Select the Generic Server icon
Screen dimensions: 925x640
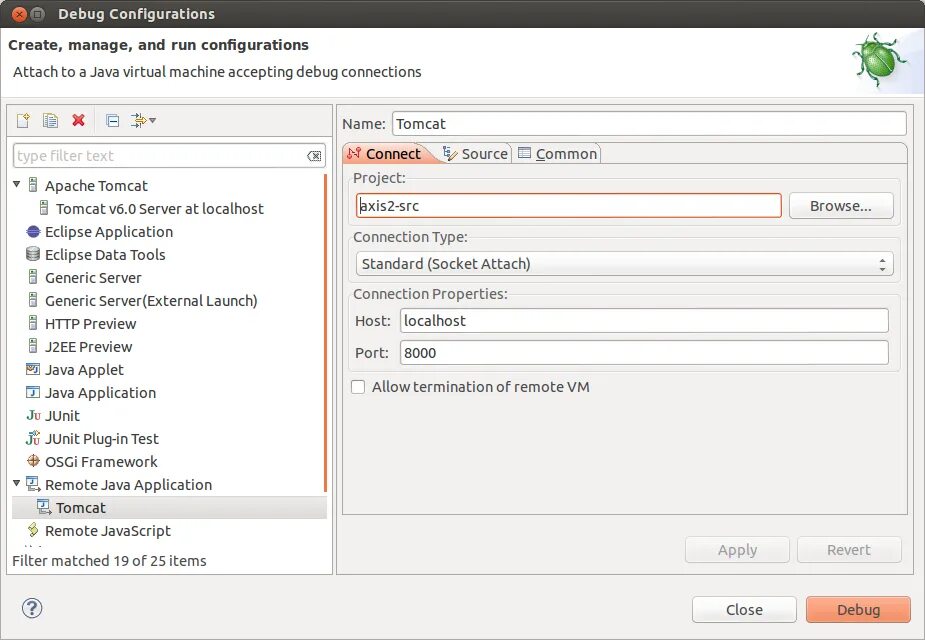click(34, 277)
